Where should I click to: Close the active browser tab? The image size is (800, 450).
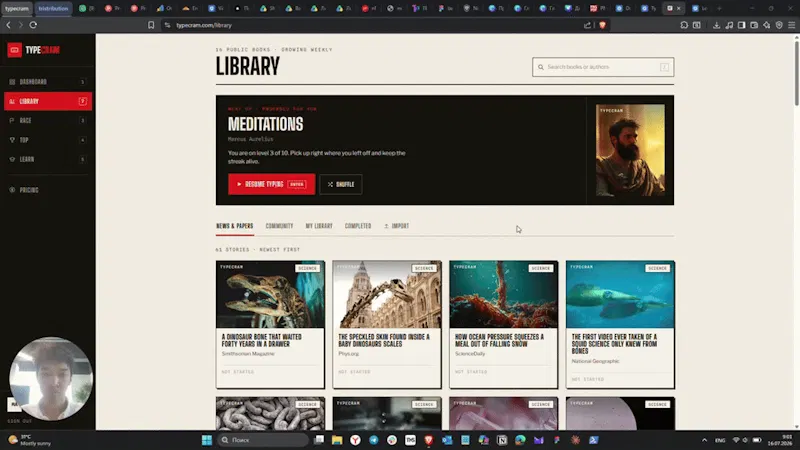679,8
